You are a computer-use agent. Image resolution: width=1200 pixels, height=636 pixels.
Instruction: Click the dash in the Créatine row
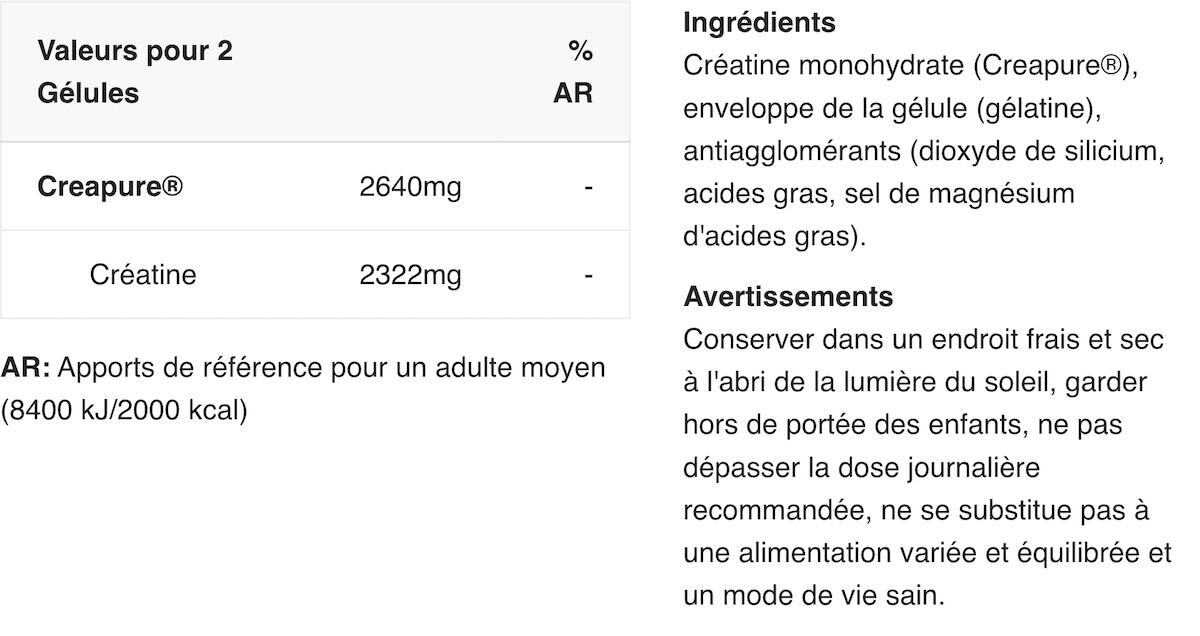coord(588,275)
